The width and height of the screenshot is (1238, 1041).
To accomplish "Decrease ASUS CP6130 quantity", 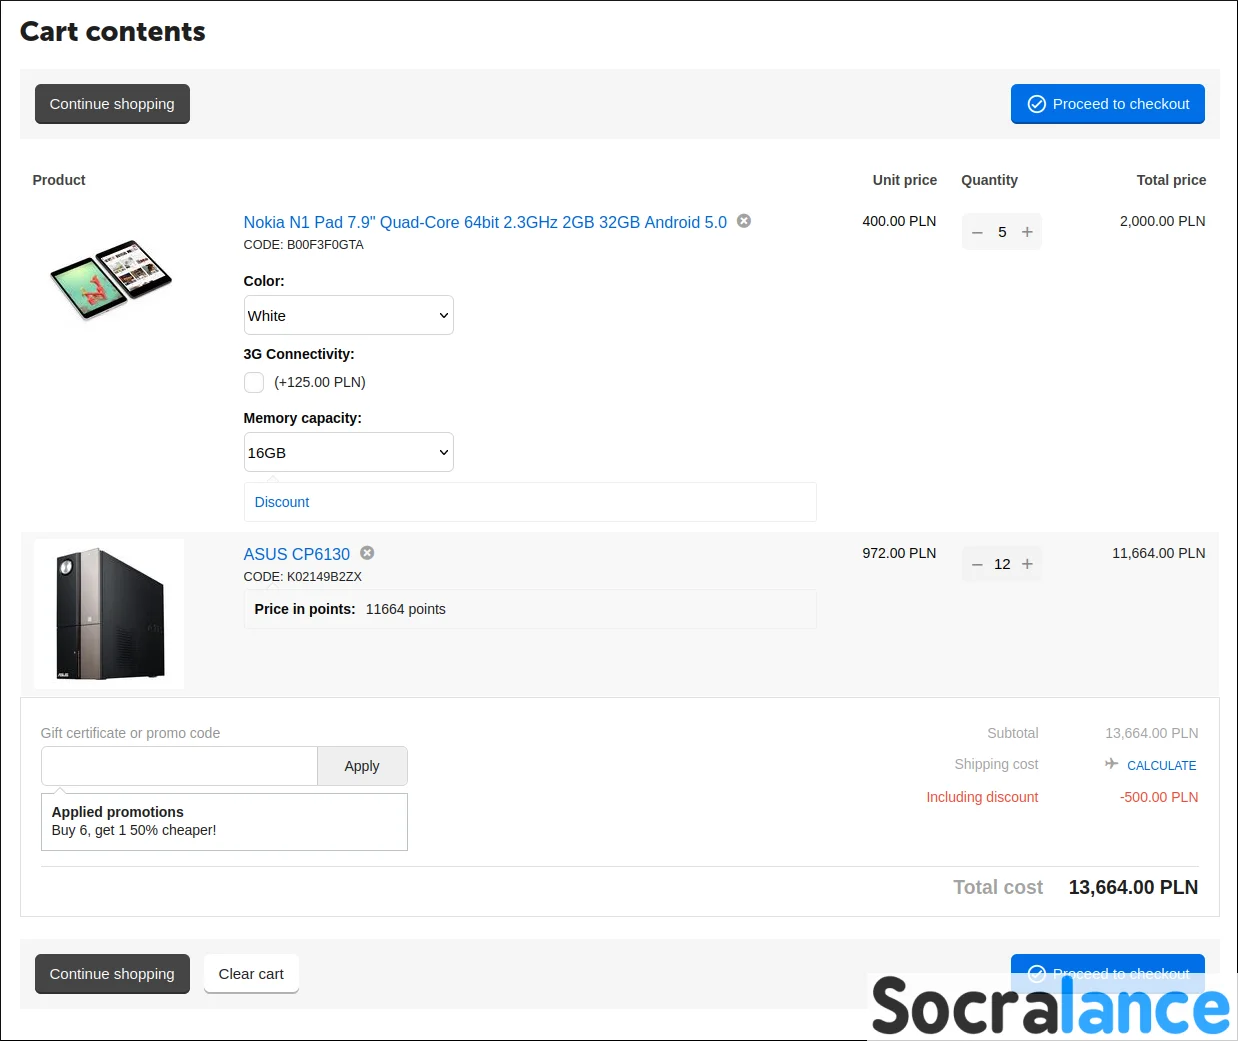I will pos(977,564).
